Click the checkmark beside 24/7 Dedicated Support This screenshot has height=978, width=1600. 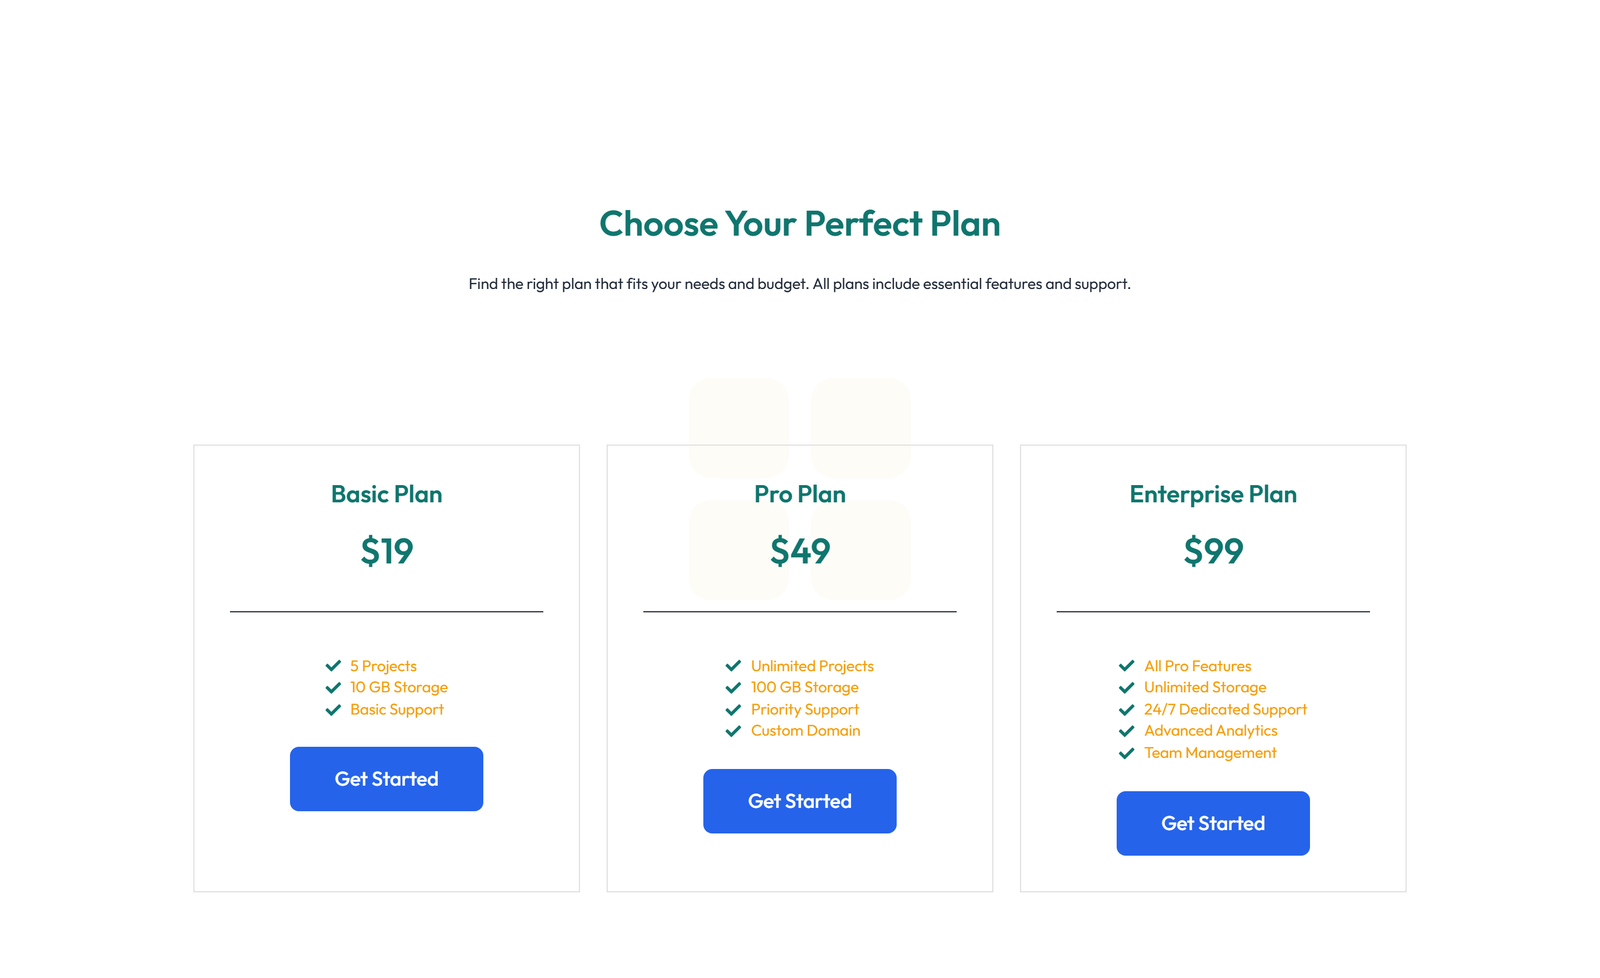point(1126,709)
